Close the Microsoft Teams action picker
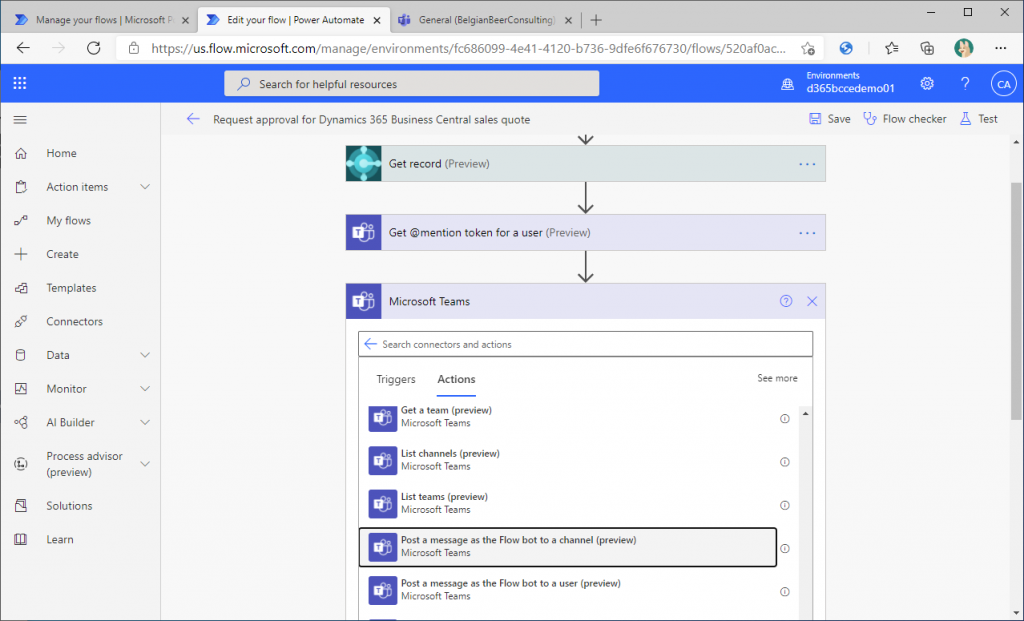The width and height of the screenshot is (1024, 621). (x=812, y=301)
